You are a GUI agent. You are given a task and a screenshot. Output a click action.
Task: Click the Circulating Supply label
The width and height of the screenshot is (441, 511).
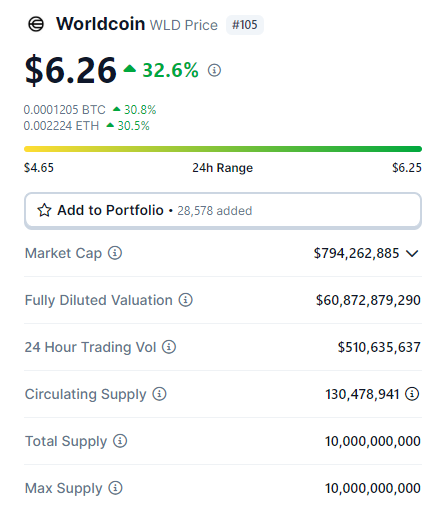pos(86,394)
